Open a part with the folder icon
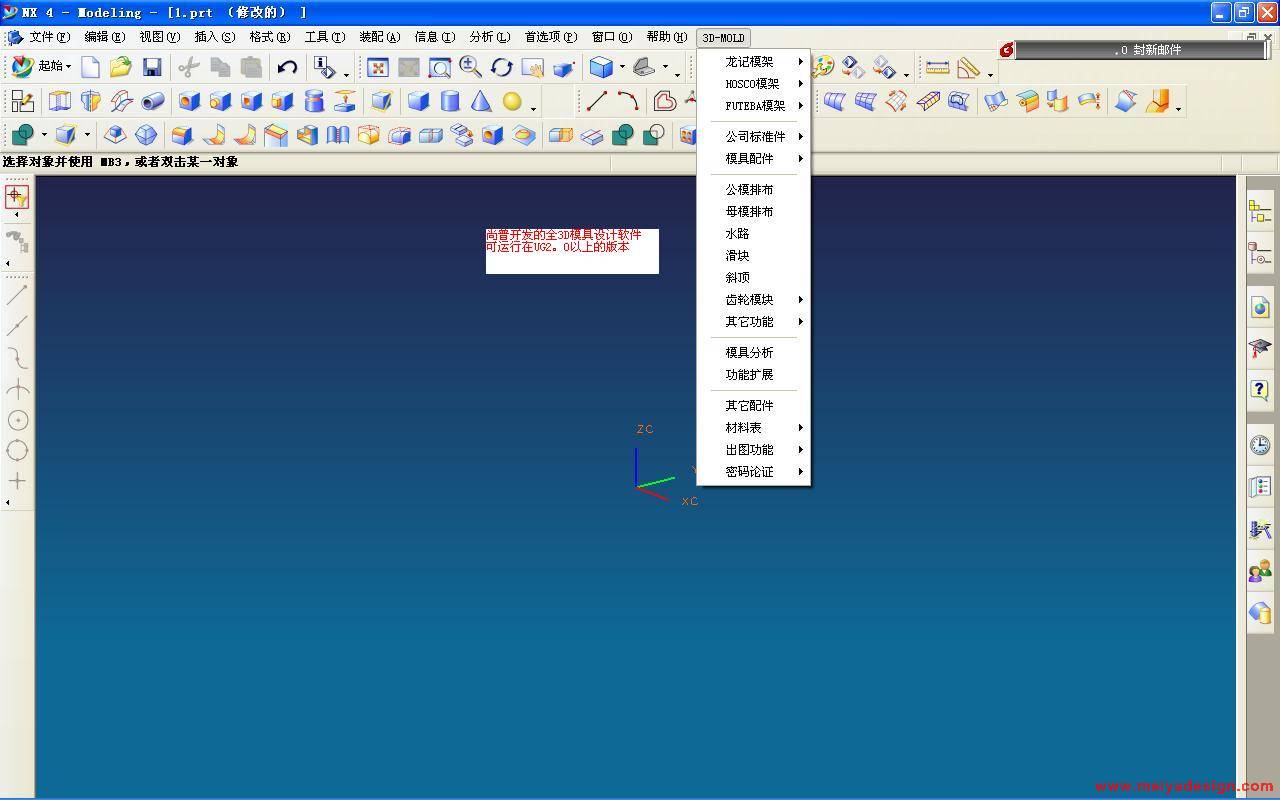1280x800 pixels. [121, 67]
